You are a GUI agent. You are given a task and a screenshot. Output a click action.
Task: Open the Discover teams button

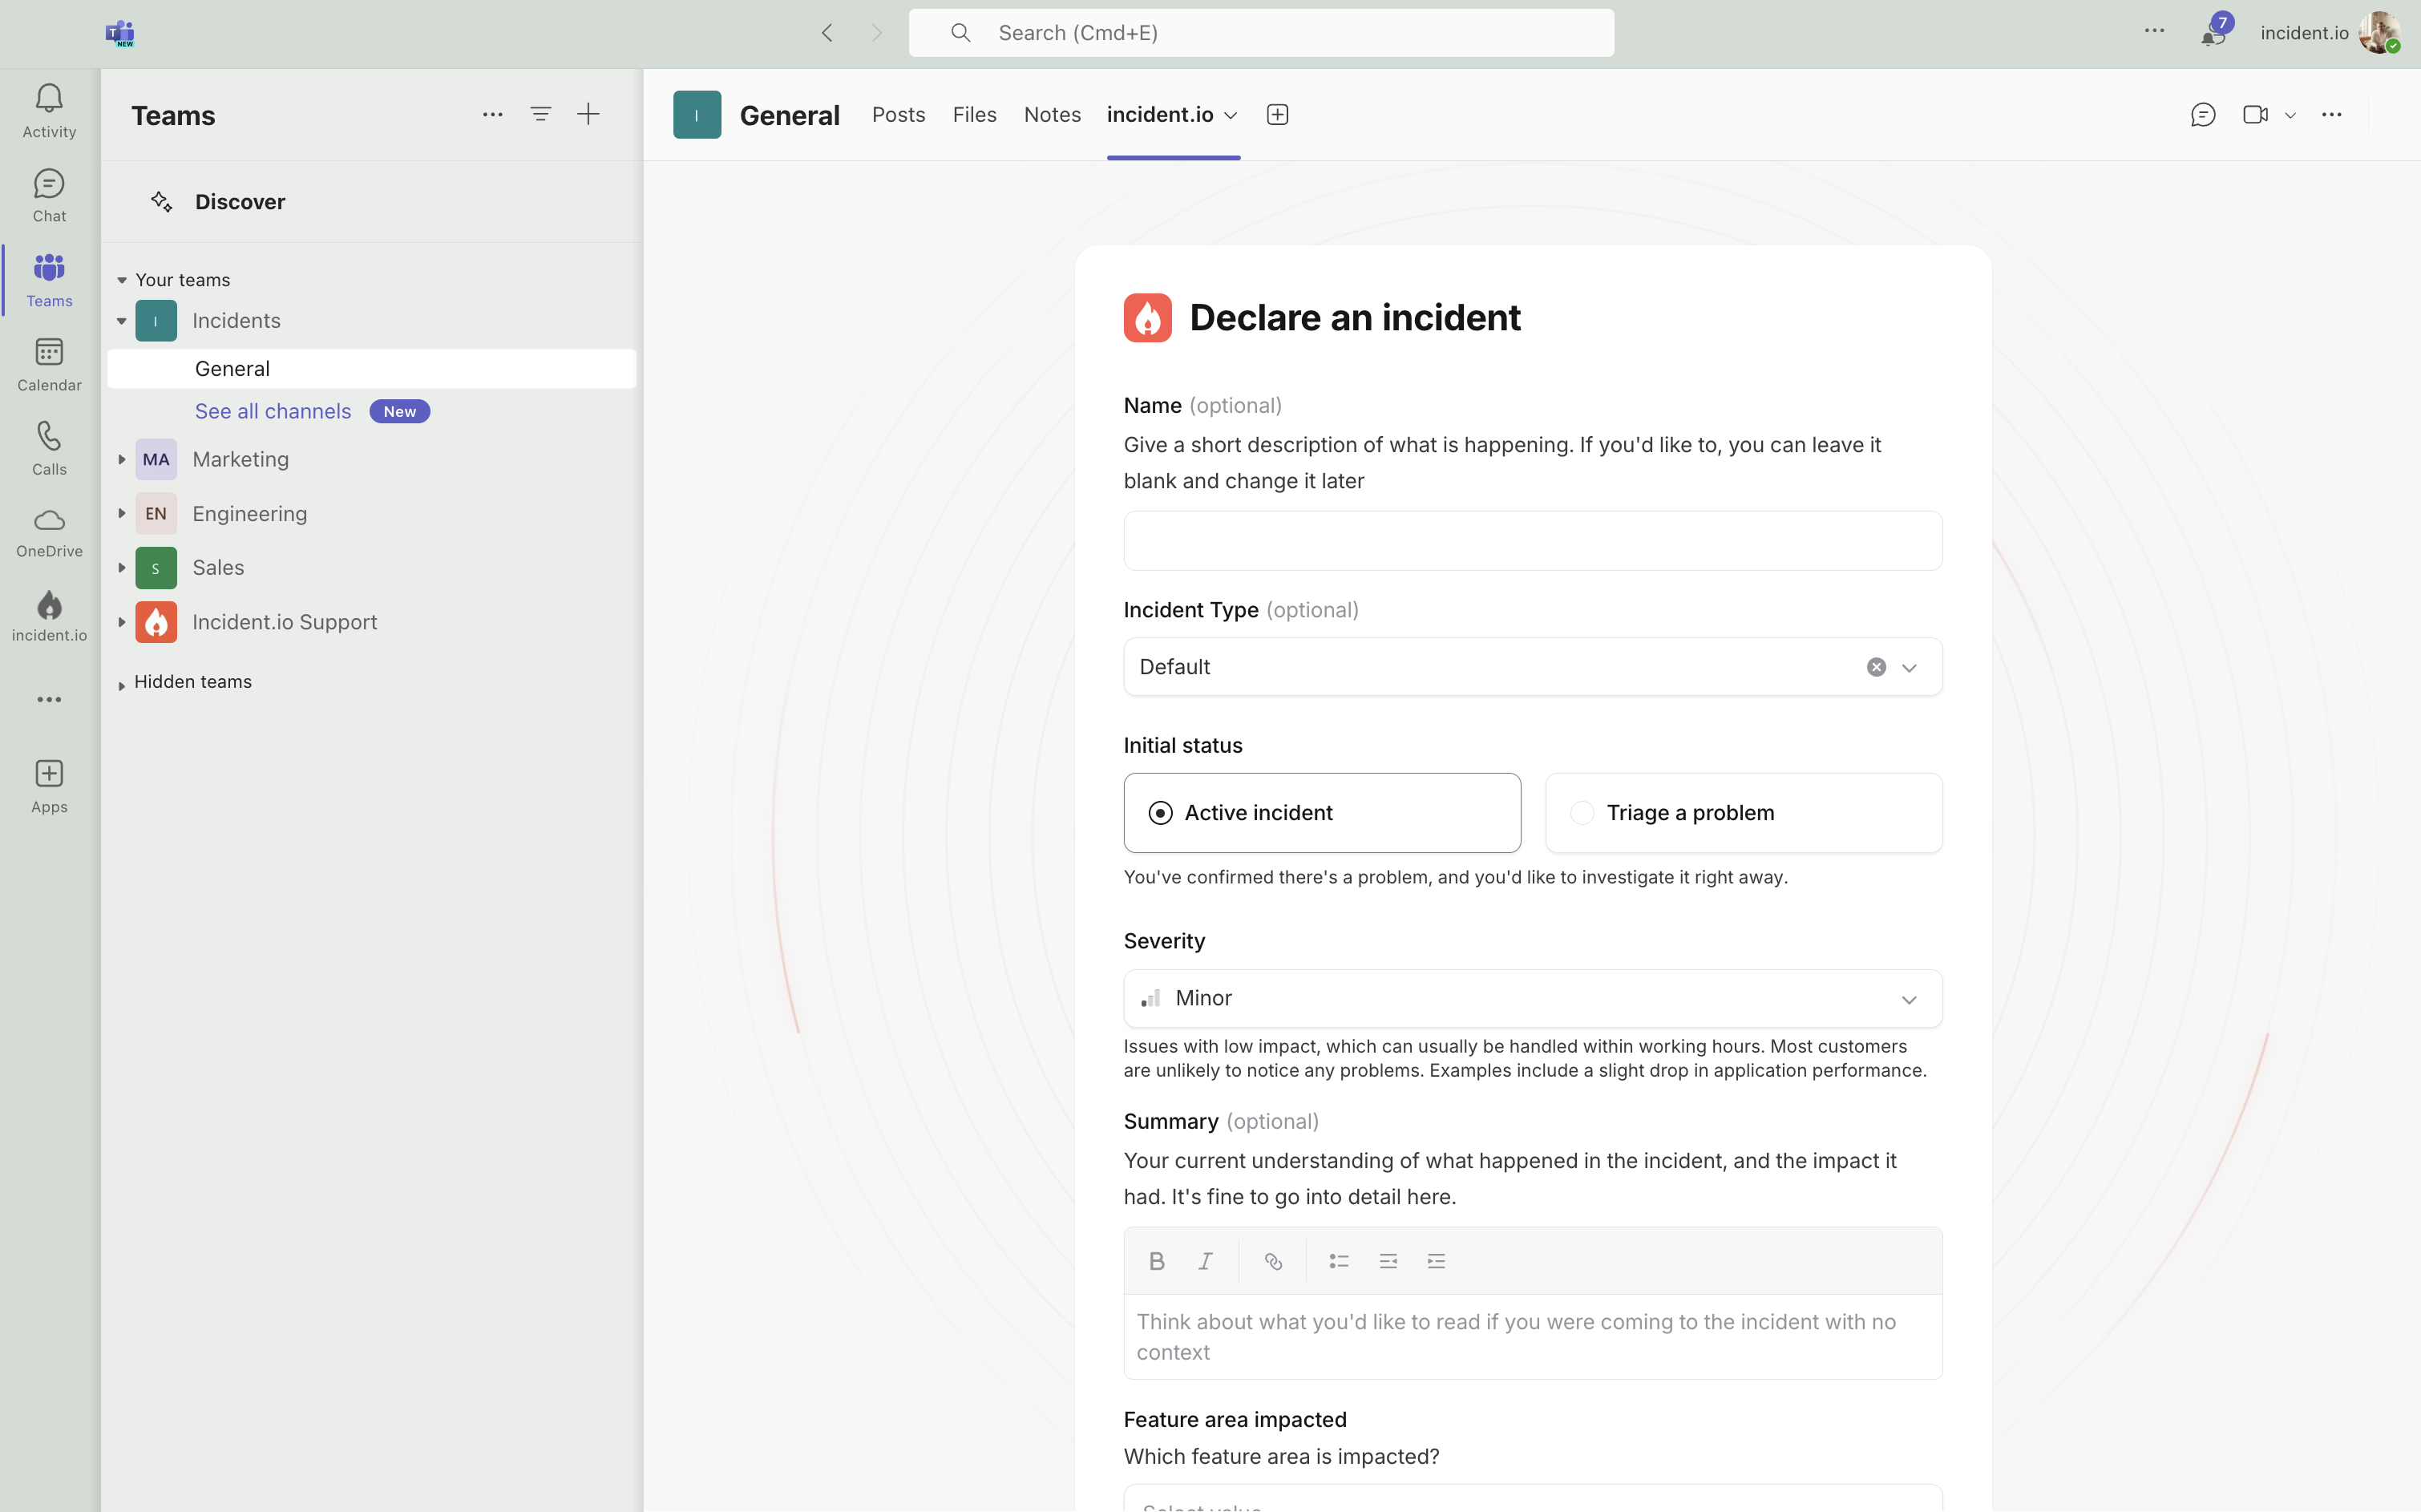click(240, 202)
